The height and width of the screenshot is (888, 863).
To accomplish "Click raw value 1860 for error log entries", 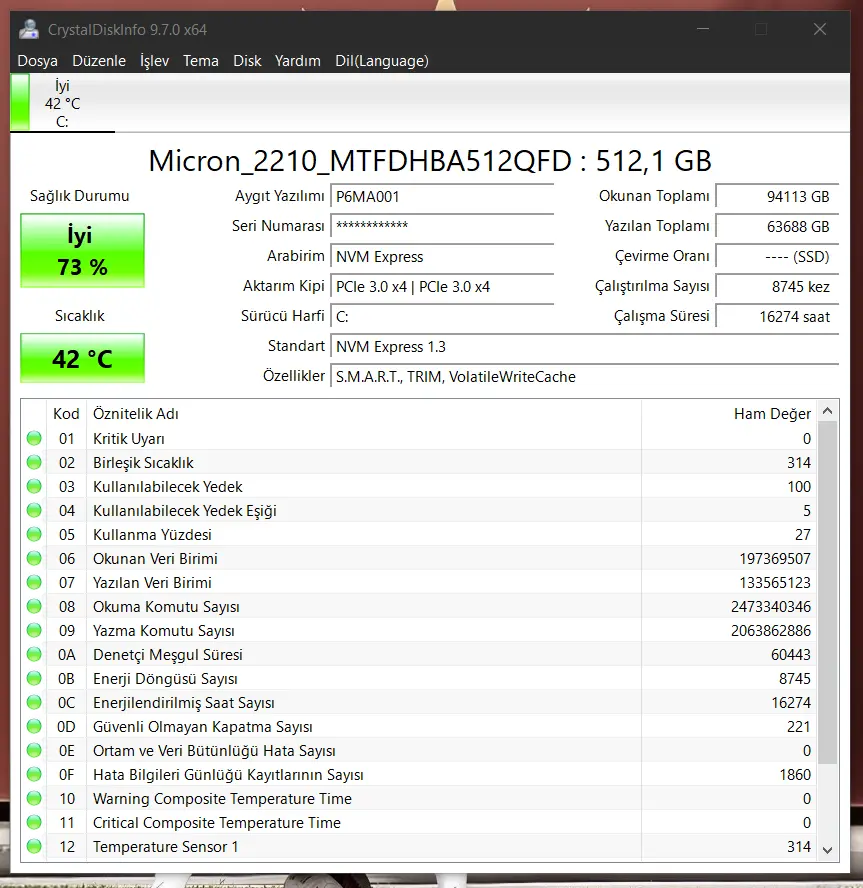I will [795, 775].
